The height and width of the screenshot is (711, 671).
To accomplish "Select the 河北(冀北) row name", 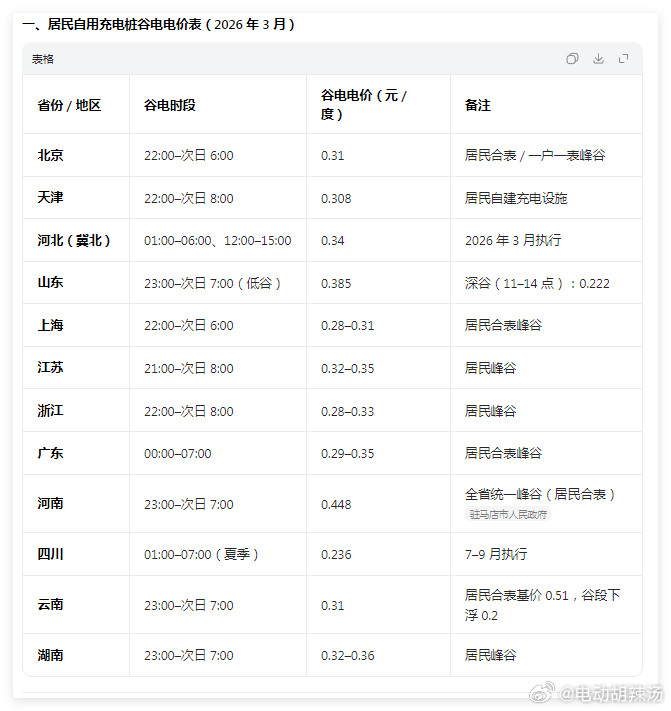I will click(x=74, y=240).
